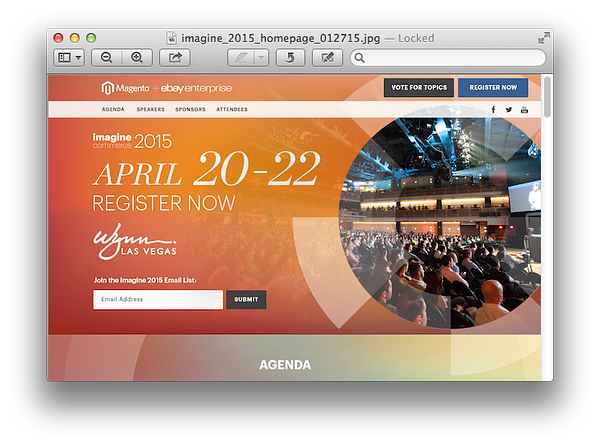The height and width of the screenshot is (446, 600).
Task: Open the AGENDA nav item
Action: (x=113, y=109)
